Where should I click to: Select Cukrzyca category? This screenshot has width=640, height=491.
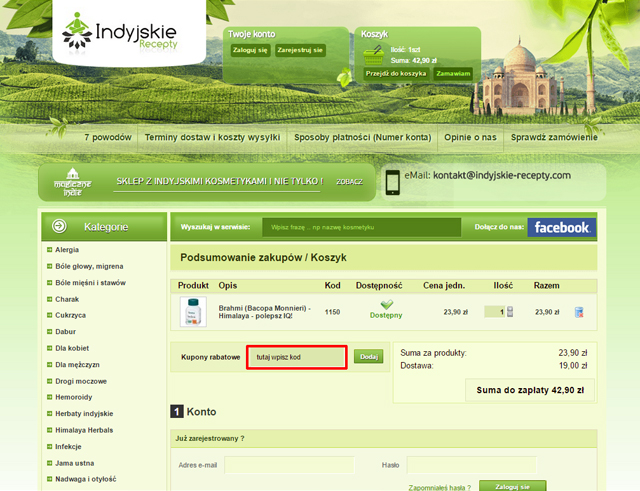click(70, 315)
